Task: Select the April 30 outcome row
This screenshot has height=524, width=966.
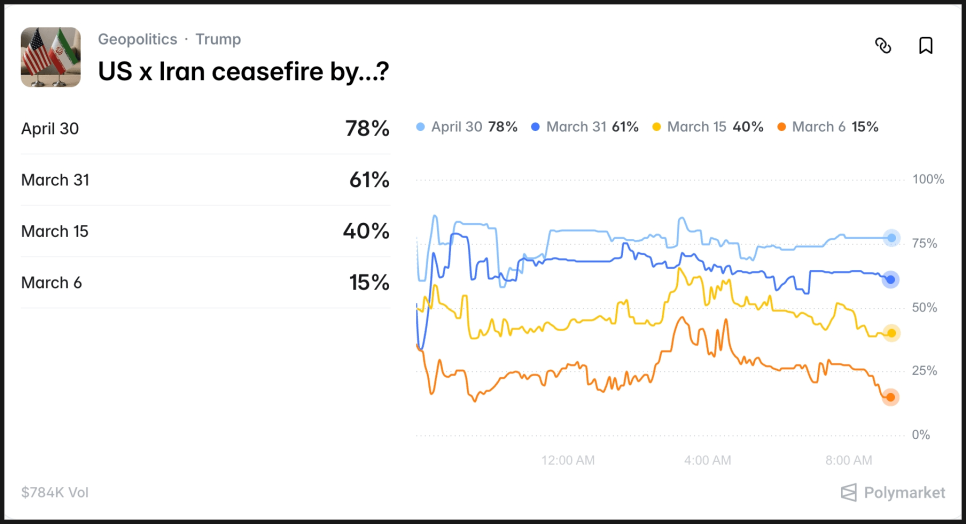Action: [205, 128]
